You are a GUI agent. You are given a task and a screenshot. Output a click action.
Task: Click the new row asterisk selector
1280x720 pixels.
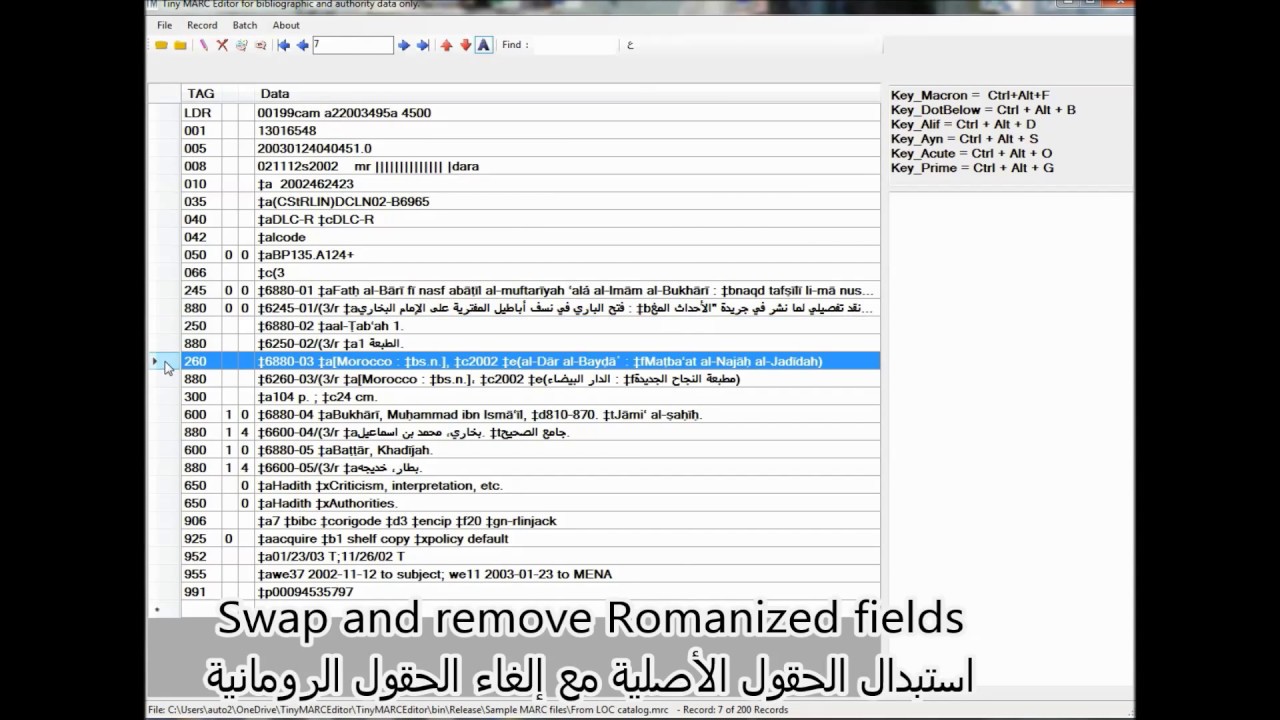(164, 609)
